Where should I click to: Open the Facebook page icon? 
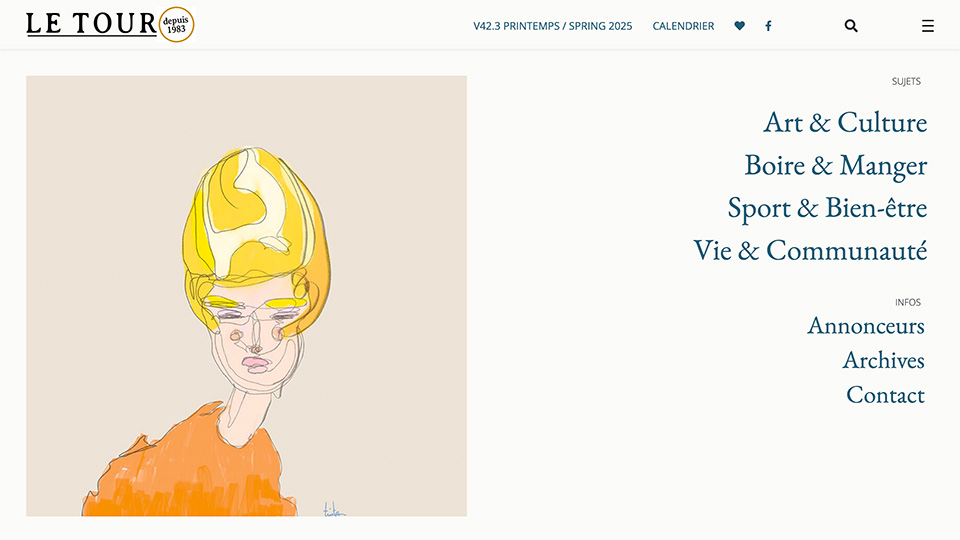[x=768, y=26]
